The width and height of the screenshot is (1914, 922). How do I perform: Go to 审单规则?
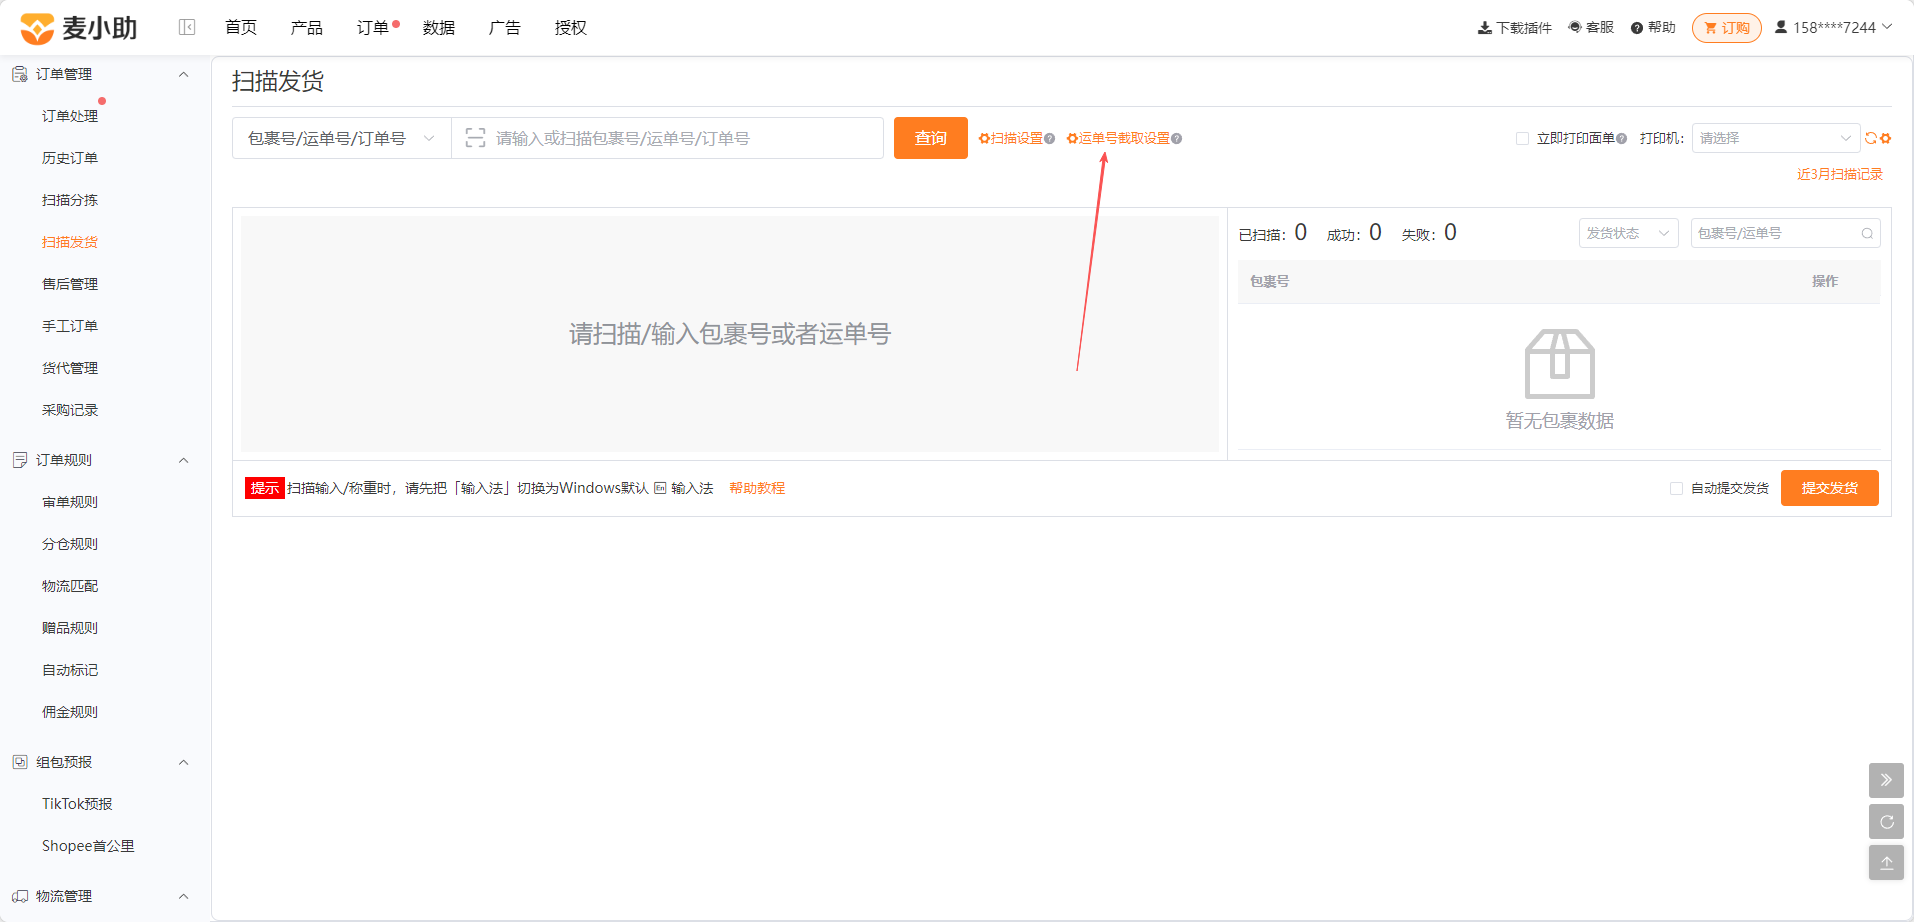(70, 502)
